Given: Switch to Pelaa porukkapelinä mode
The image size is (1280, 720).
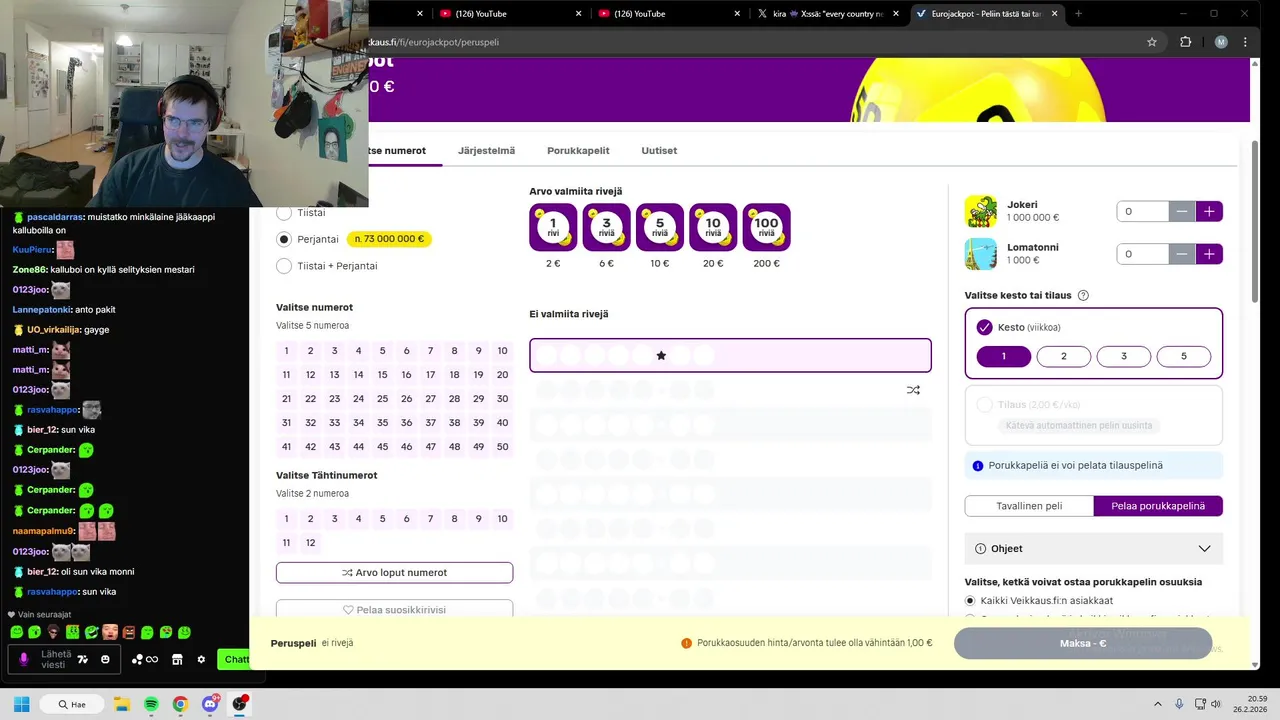Looking at the screenshot, I should pos(1158,506).
